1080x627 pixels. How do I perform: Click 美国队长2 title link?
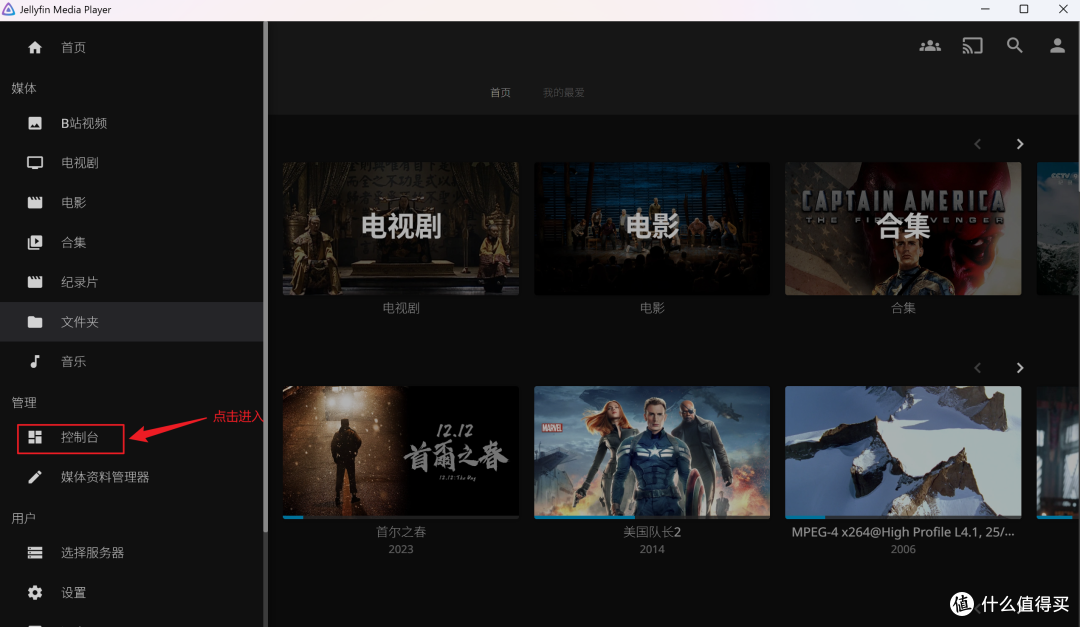[x=652, y=532]
